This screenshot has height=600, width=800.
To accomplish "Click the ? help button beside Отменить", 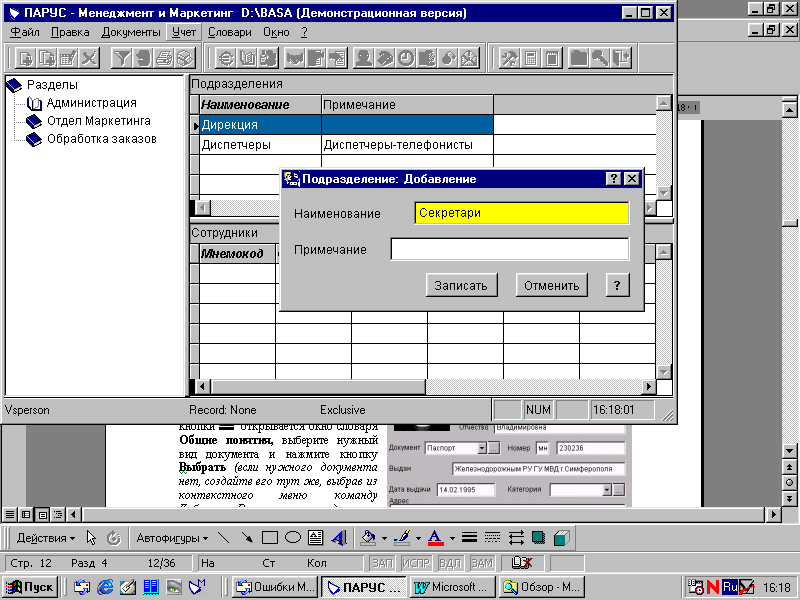I will 617,285.
